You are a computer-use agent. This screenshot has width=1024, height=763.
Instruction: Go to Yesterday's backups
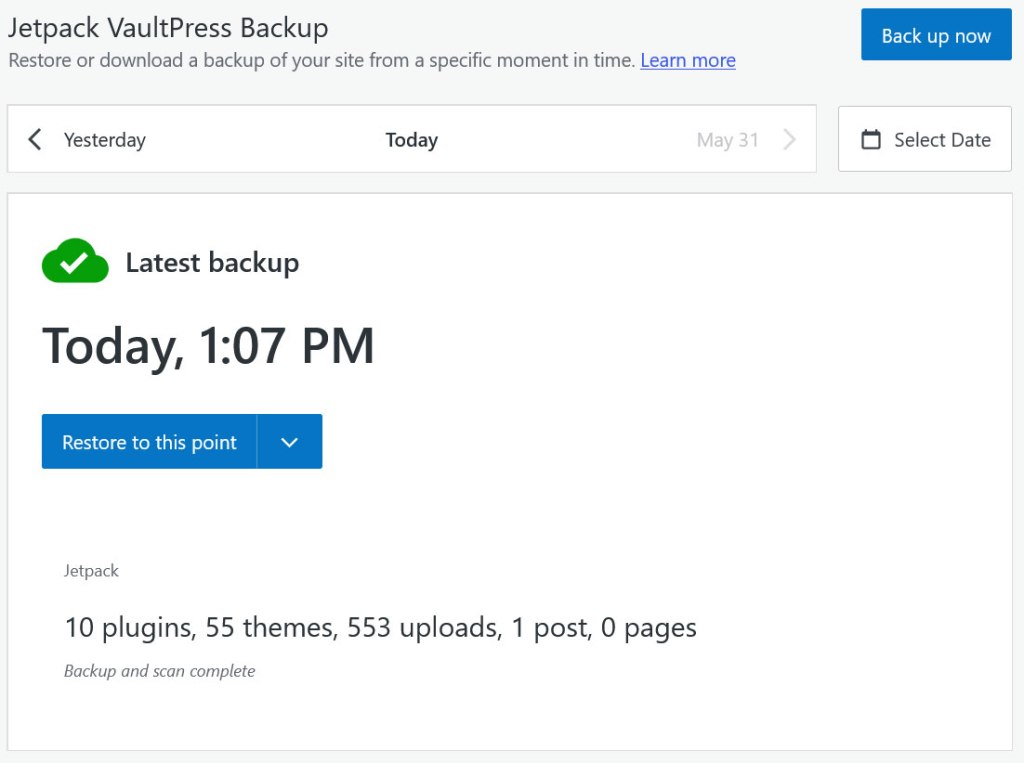point(104,140)
